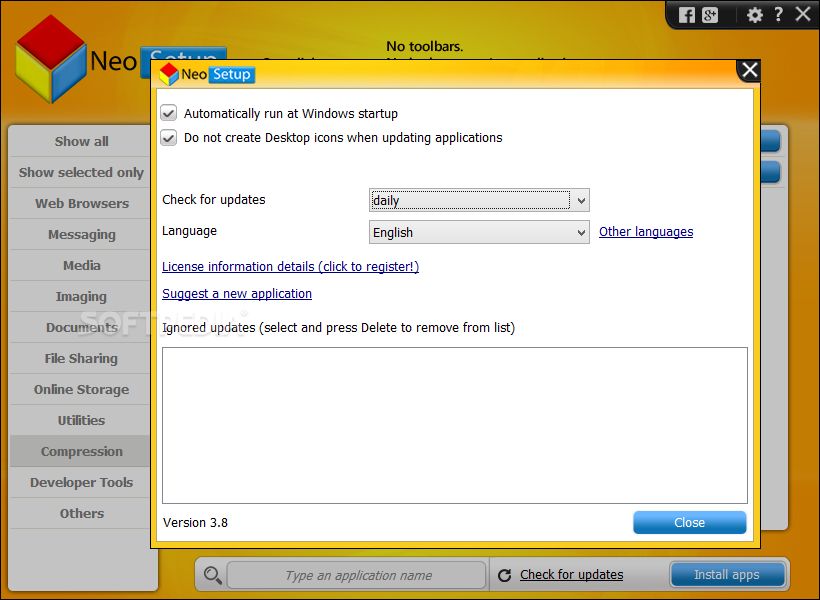Open the Media category
The image size is (820, 600).
click(x=81, y=266)
